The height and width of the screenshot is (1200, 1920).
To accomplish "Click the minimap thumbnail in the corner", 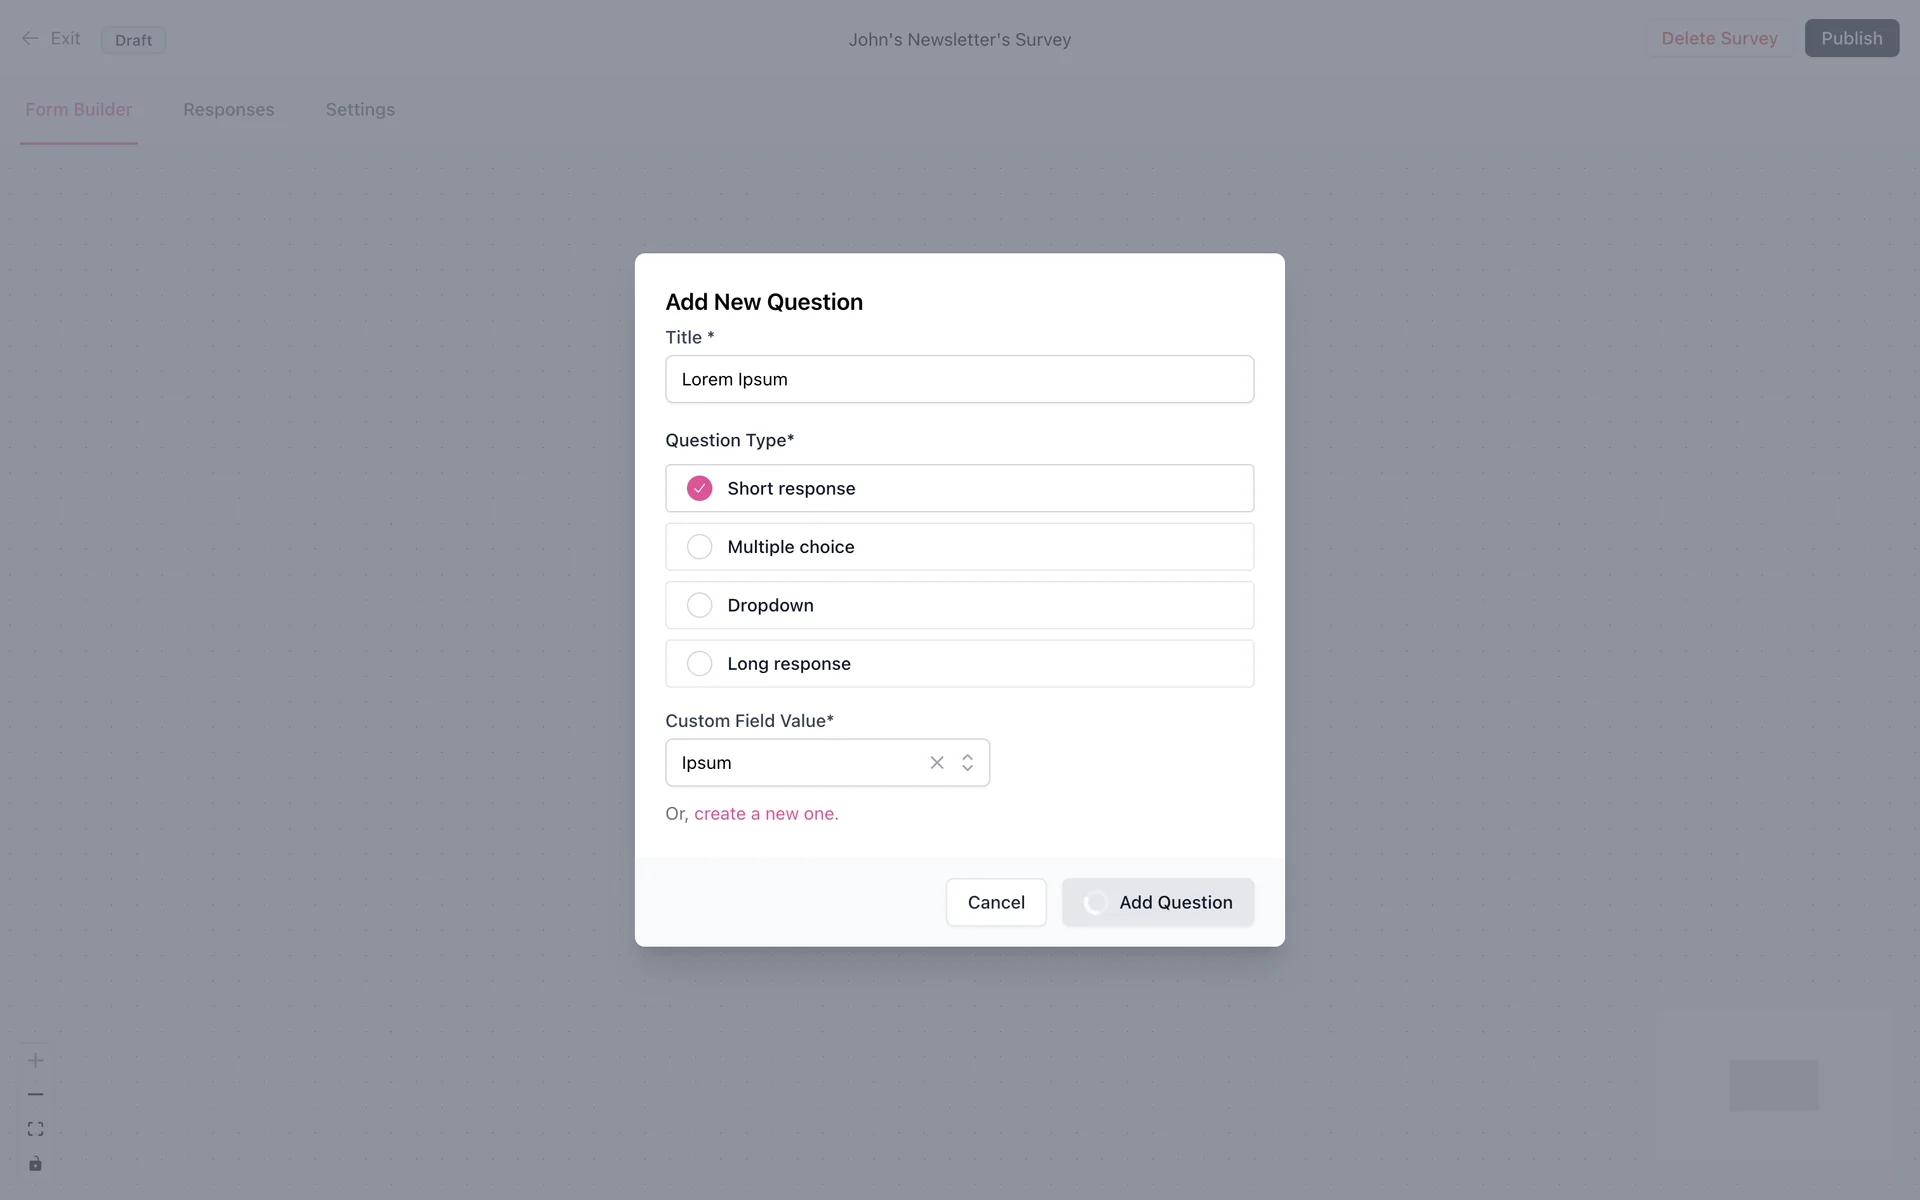I will click(x=1773, y=1085).
